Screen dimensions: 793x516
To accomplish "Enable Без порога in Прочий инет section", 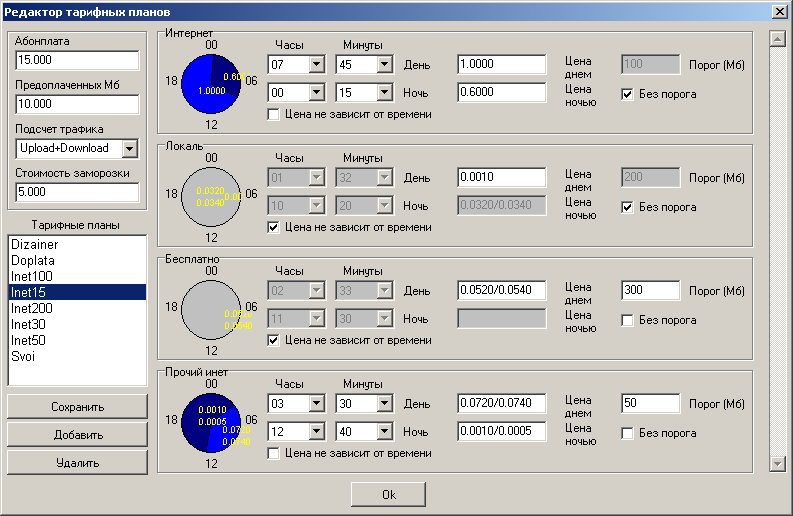I will pyautogui.click(x=628, y=433).
